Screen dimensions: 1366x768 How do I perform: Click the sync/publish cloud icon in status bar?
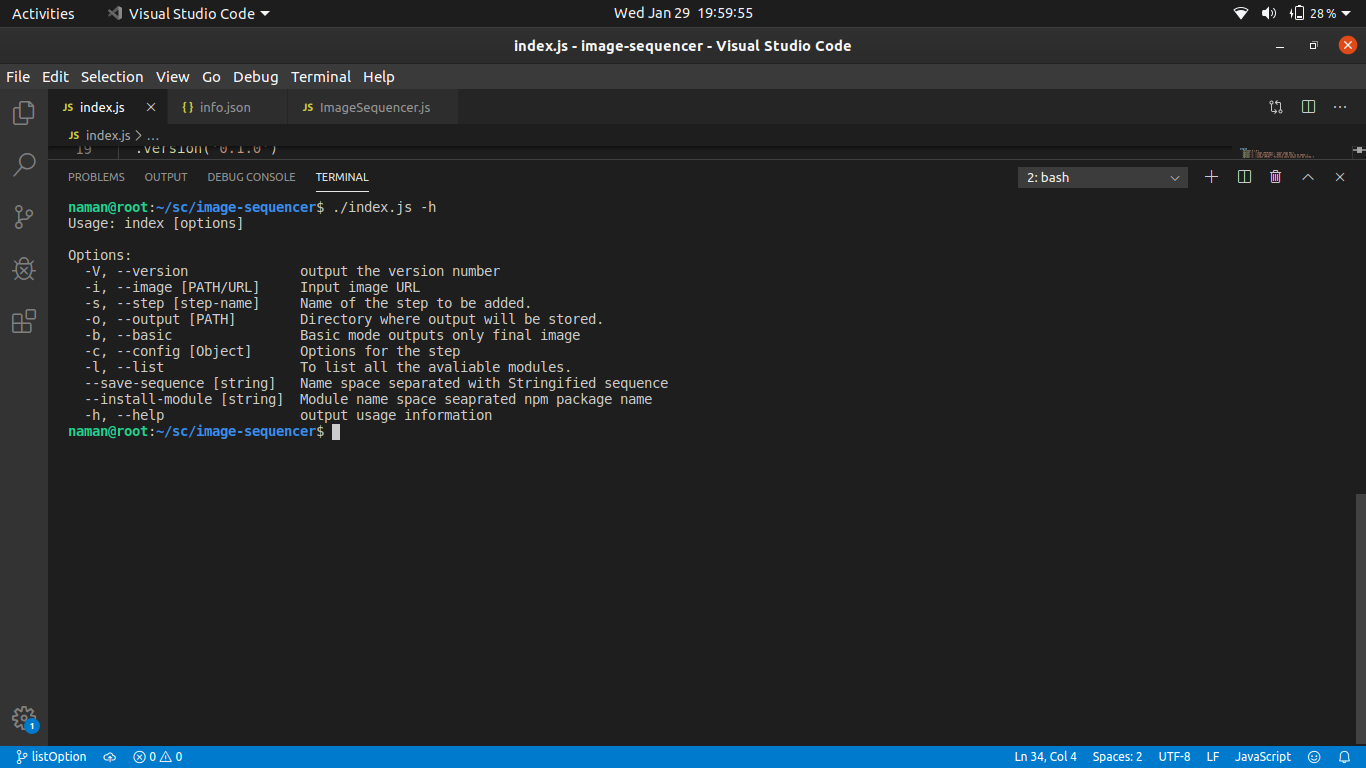[x=109, y=757]
